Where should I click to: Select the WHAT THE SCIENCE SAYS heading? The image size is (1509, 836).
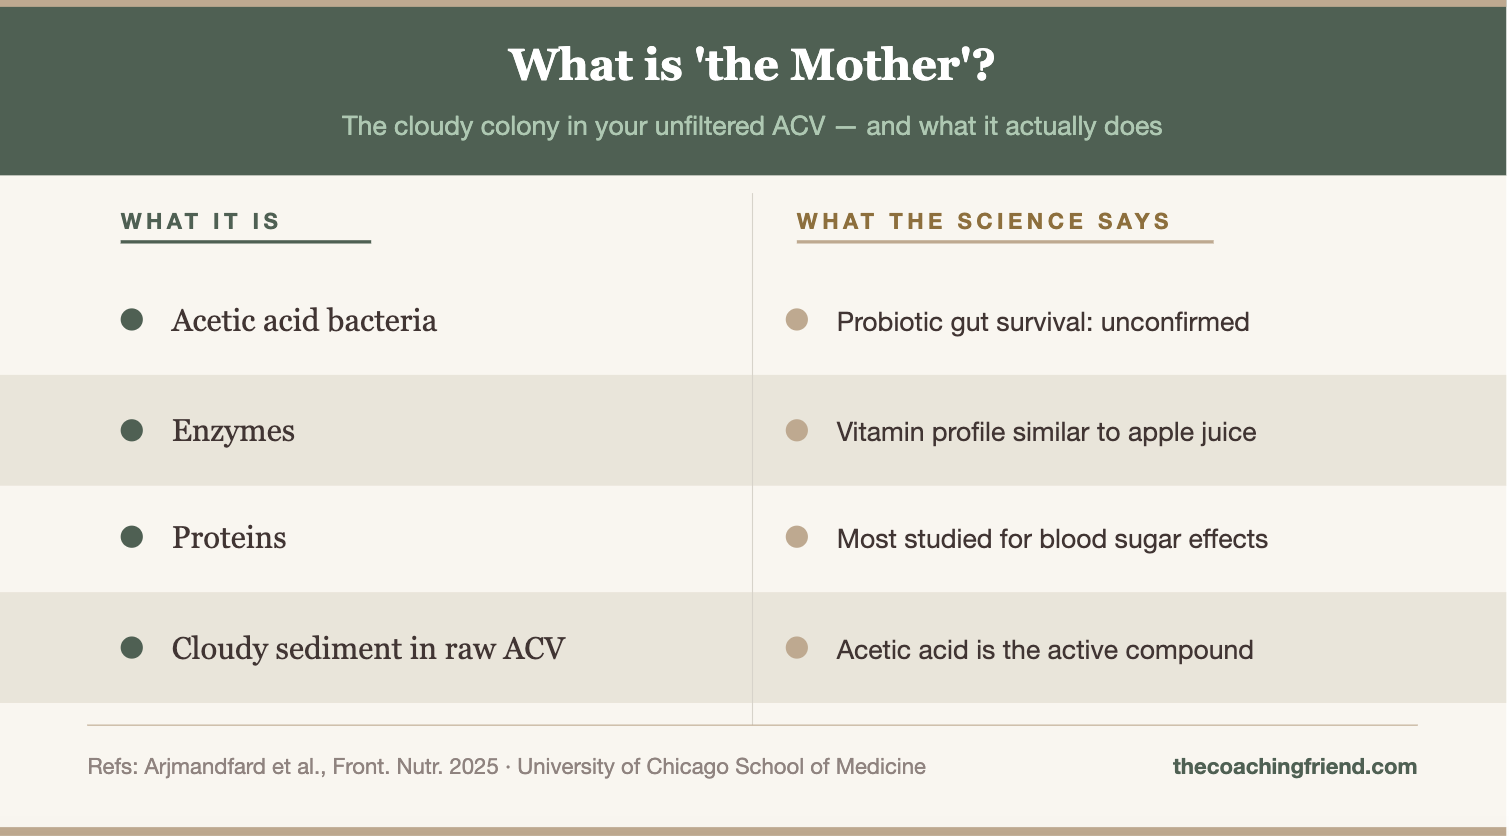pos(983,222)
